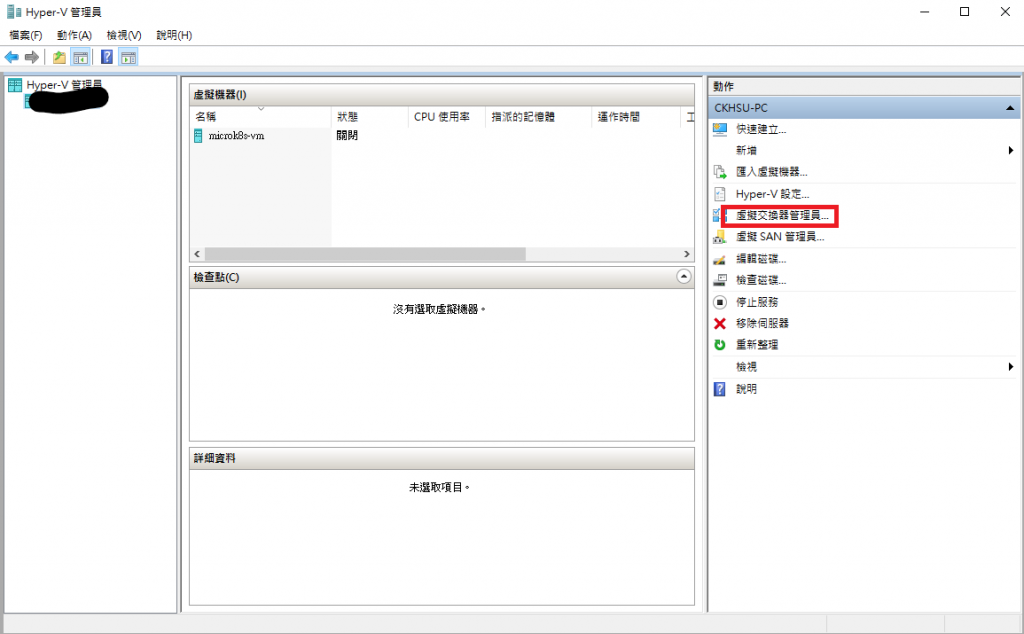1024x634 pixels.
Task: Open the 說明(H) menu
Action: [174, 35]
